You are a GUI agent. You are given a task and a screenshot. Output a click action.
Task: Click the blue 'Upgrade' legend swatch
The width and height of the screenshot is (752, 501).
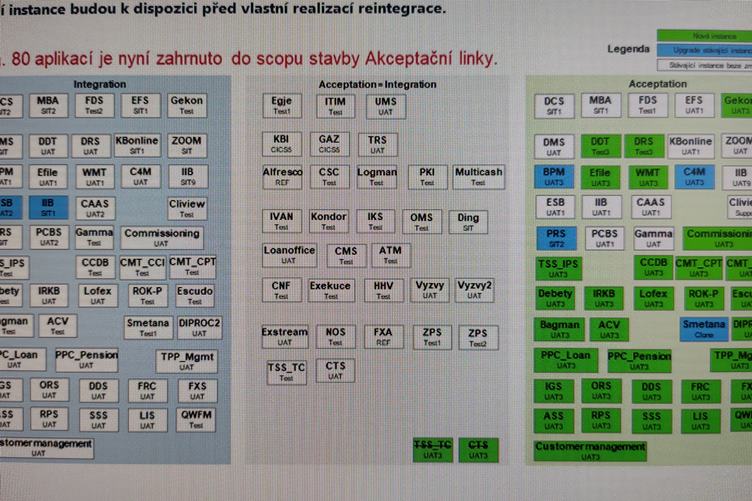[704, 50]
